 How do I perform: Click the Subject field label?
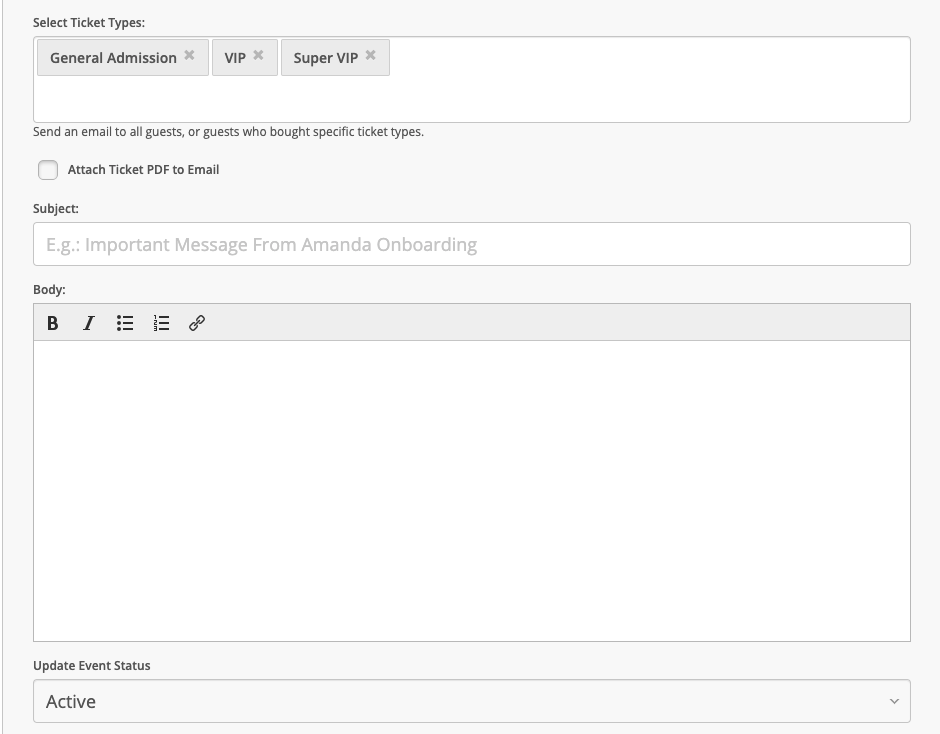tap(56, 209)
